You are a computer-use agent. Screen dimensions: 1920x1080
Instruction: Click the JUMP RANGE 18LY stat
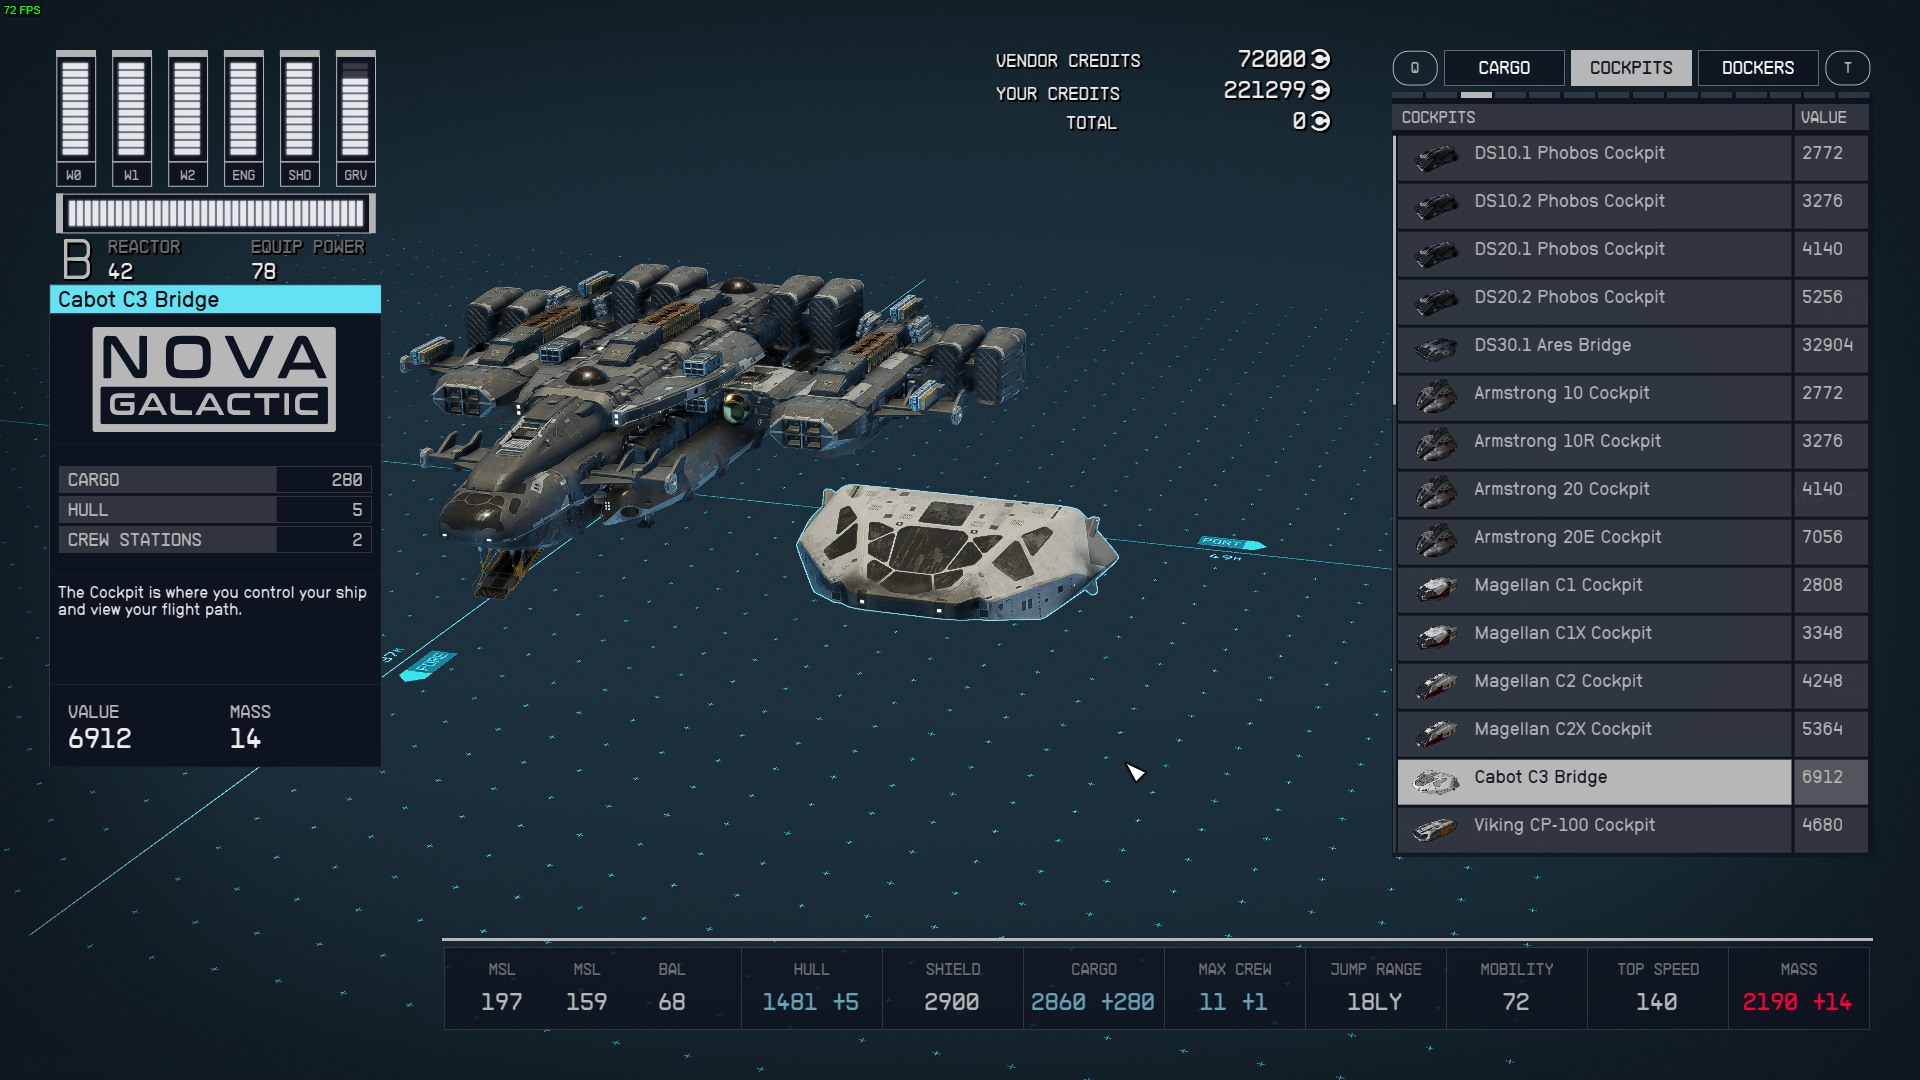pos(1375,988)
